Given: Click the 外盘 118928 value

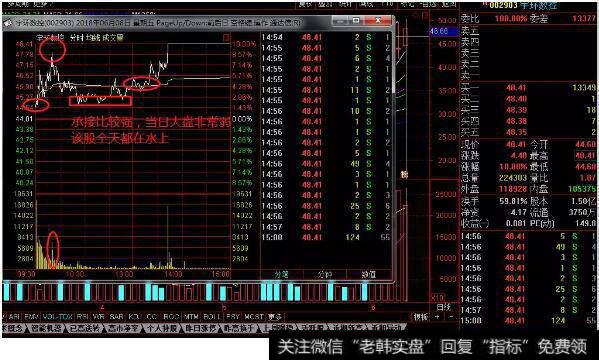Looking at the screenshot, I should pyautogui.click(x=513, y=189).
